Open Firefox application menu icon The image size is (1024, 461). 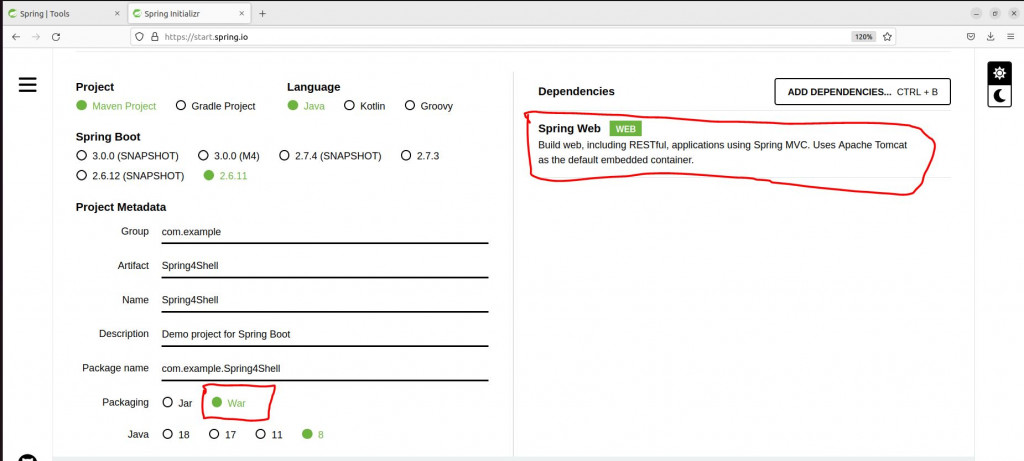[1010, 37]
